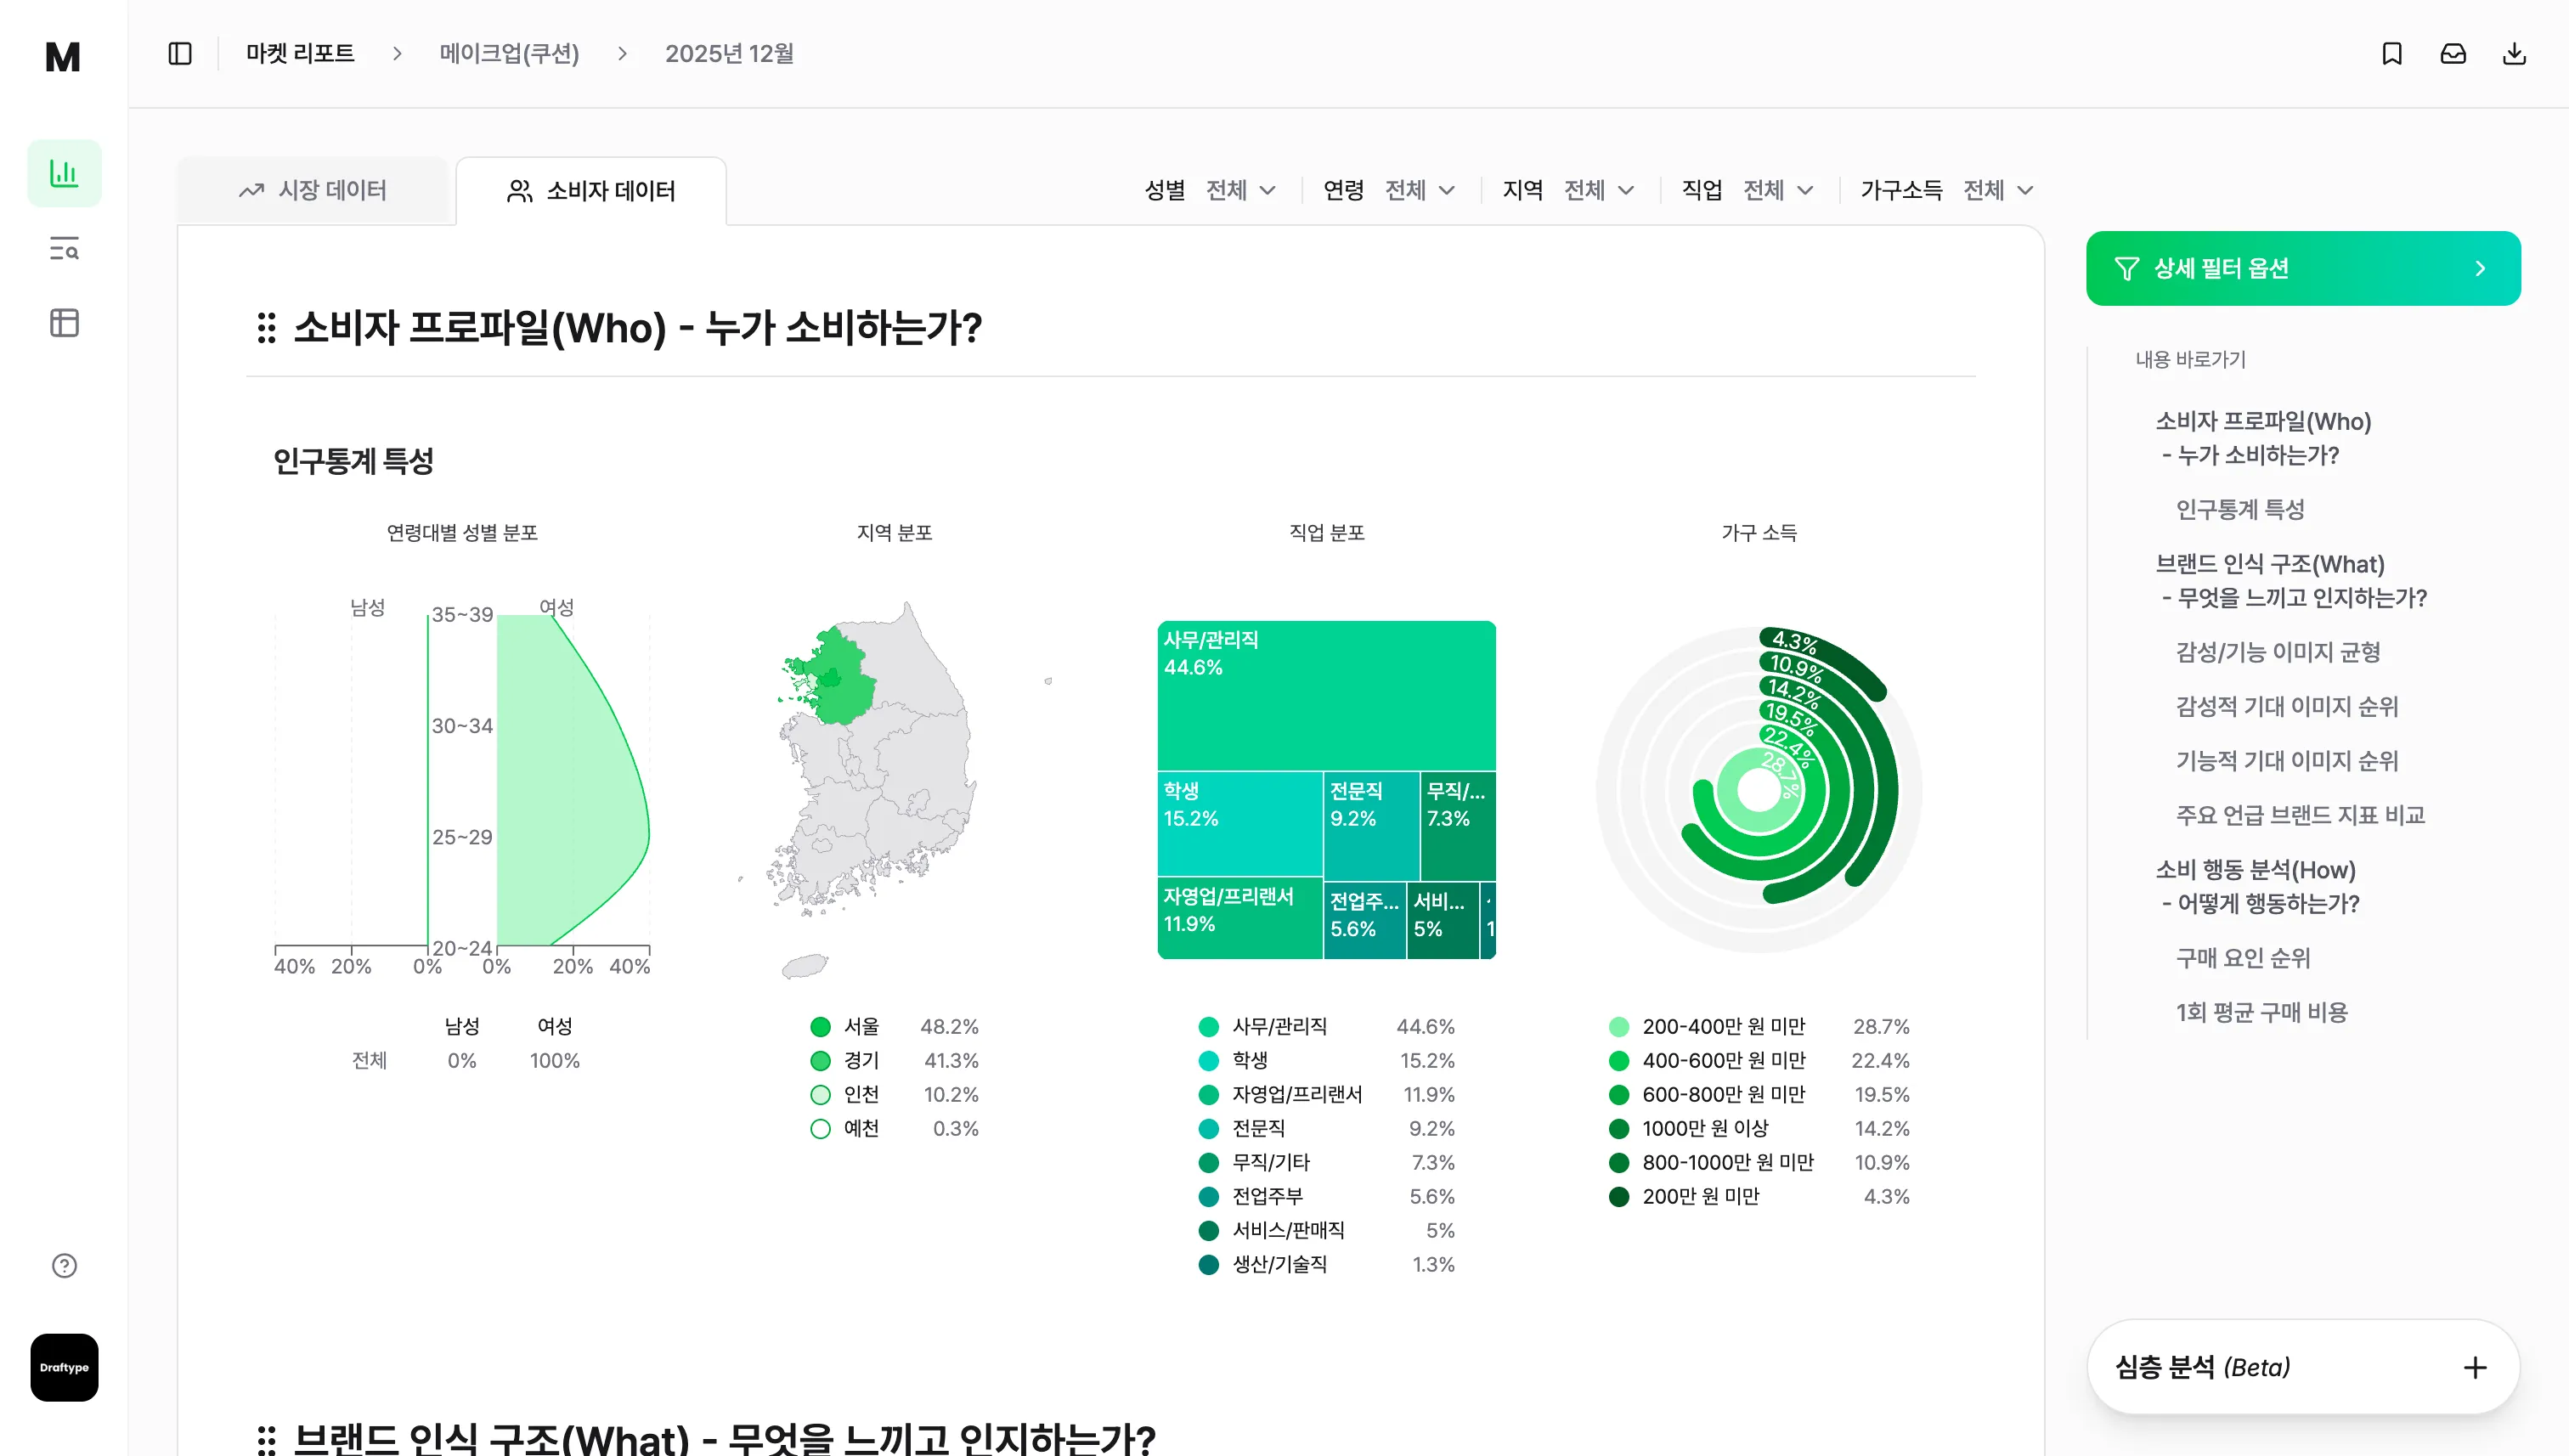Click 사무/관리직 44.6% treemap block
2569x1456 pixels.
1326,695
